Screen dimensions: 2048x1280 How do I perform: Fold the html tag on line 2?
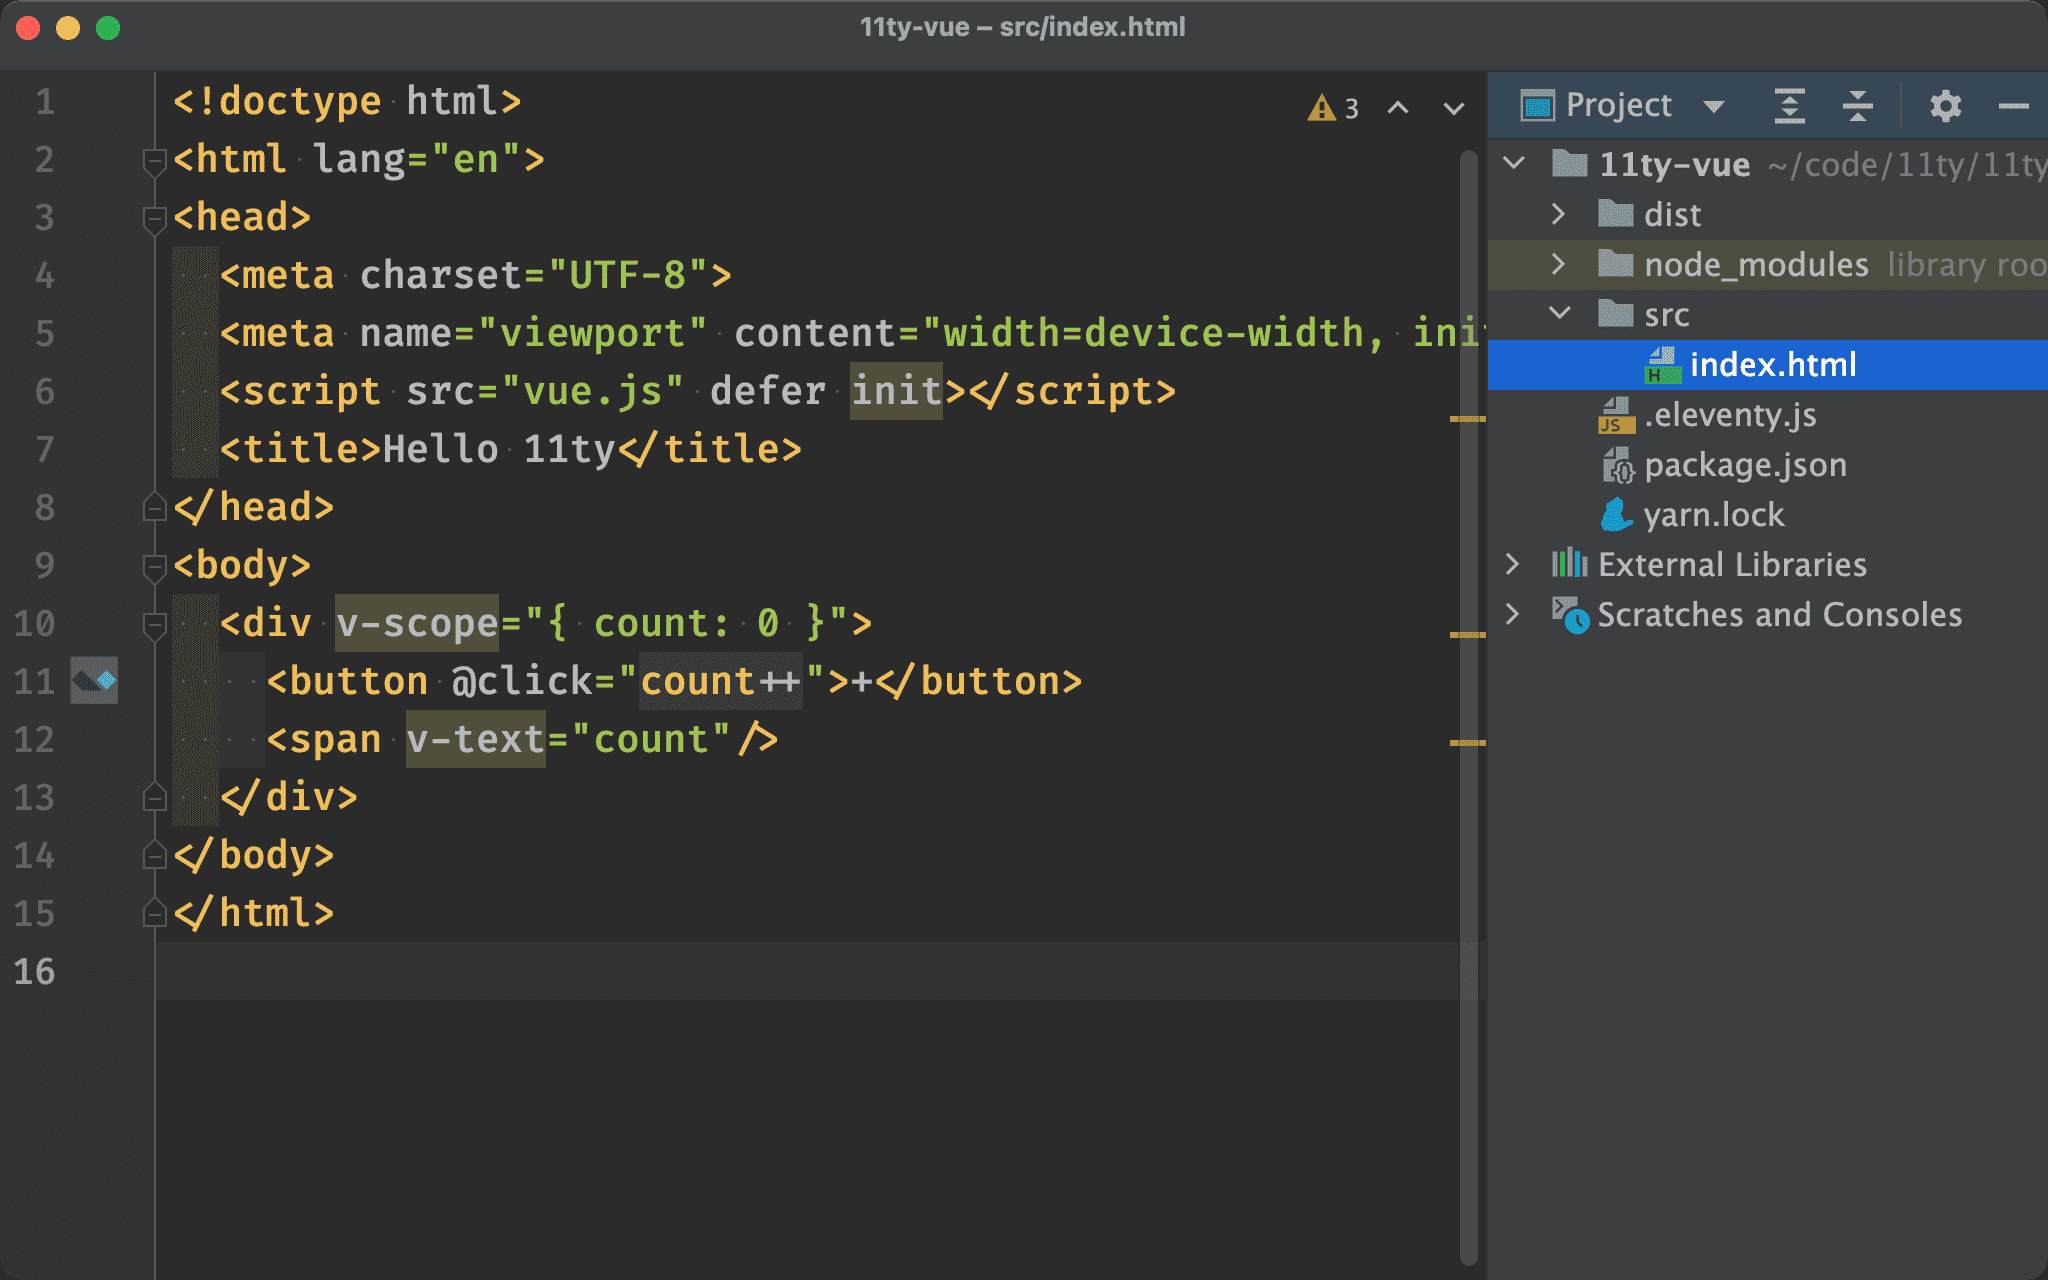(154, 161)
